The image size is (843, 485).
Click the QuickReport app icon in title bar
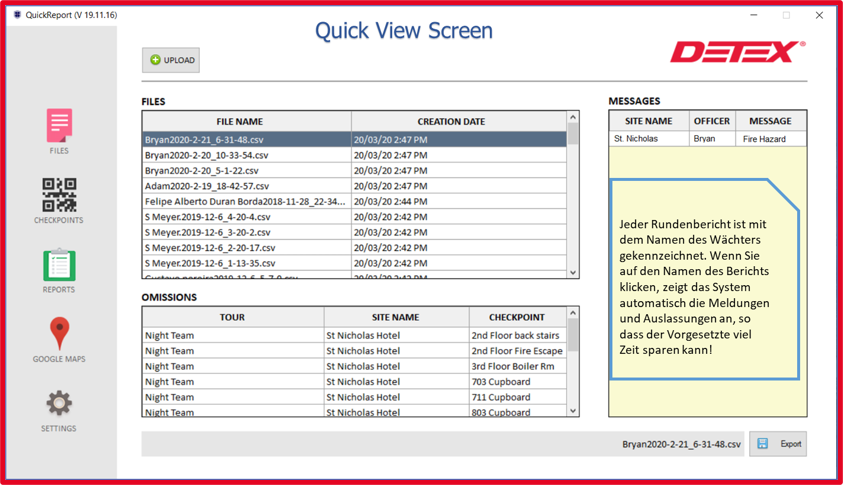[x=17, y=15]
